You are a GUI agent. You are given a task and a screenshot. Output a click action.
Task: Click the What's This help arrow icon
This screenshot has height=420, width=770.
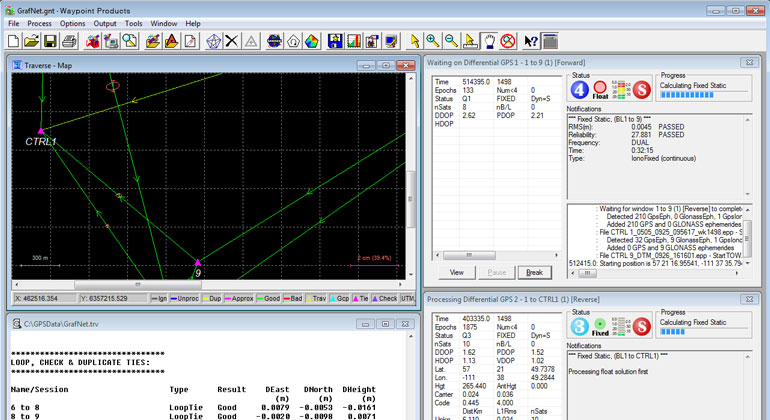click(531, 41)
